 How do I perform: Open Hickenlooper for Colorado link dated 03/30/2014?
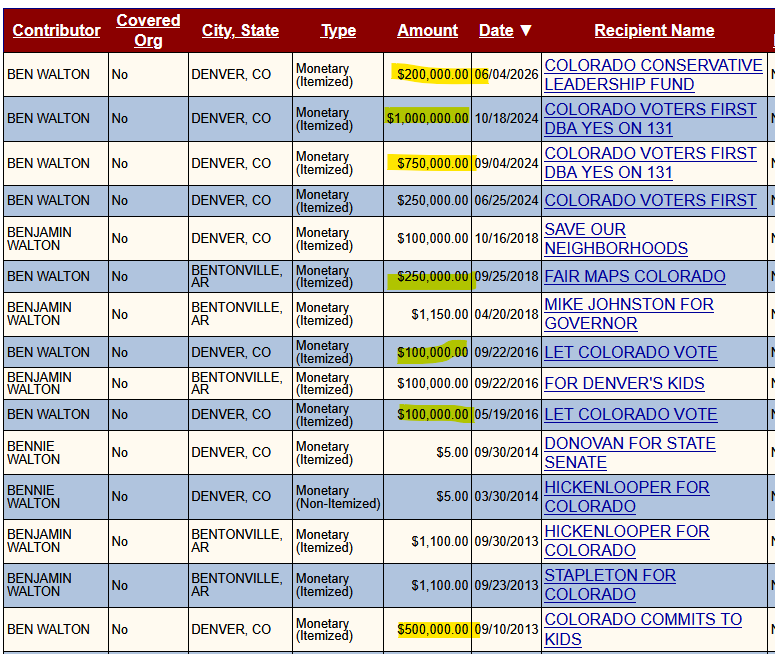(x=627, y=497)
